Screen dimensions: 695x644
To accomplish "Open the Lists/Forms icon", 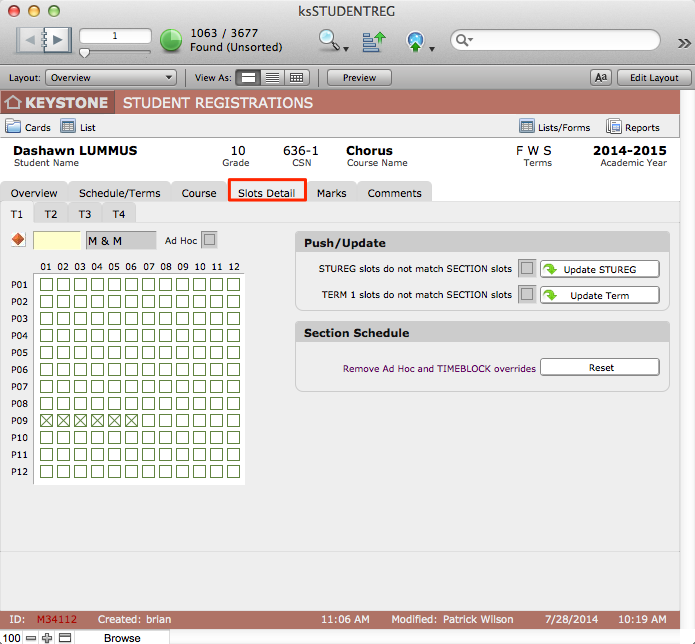I will coord(527,127).
